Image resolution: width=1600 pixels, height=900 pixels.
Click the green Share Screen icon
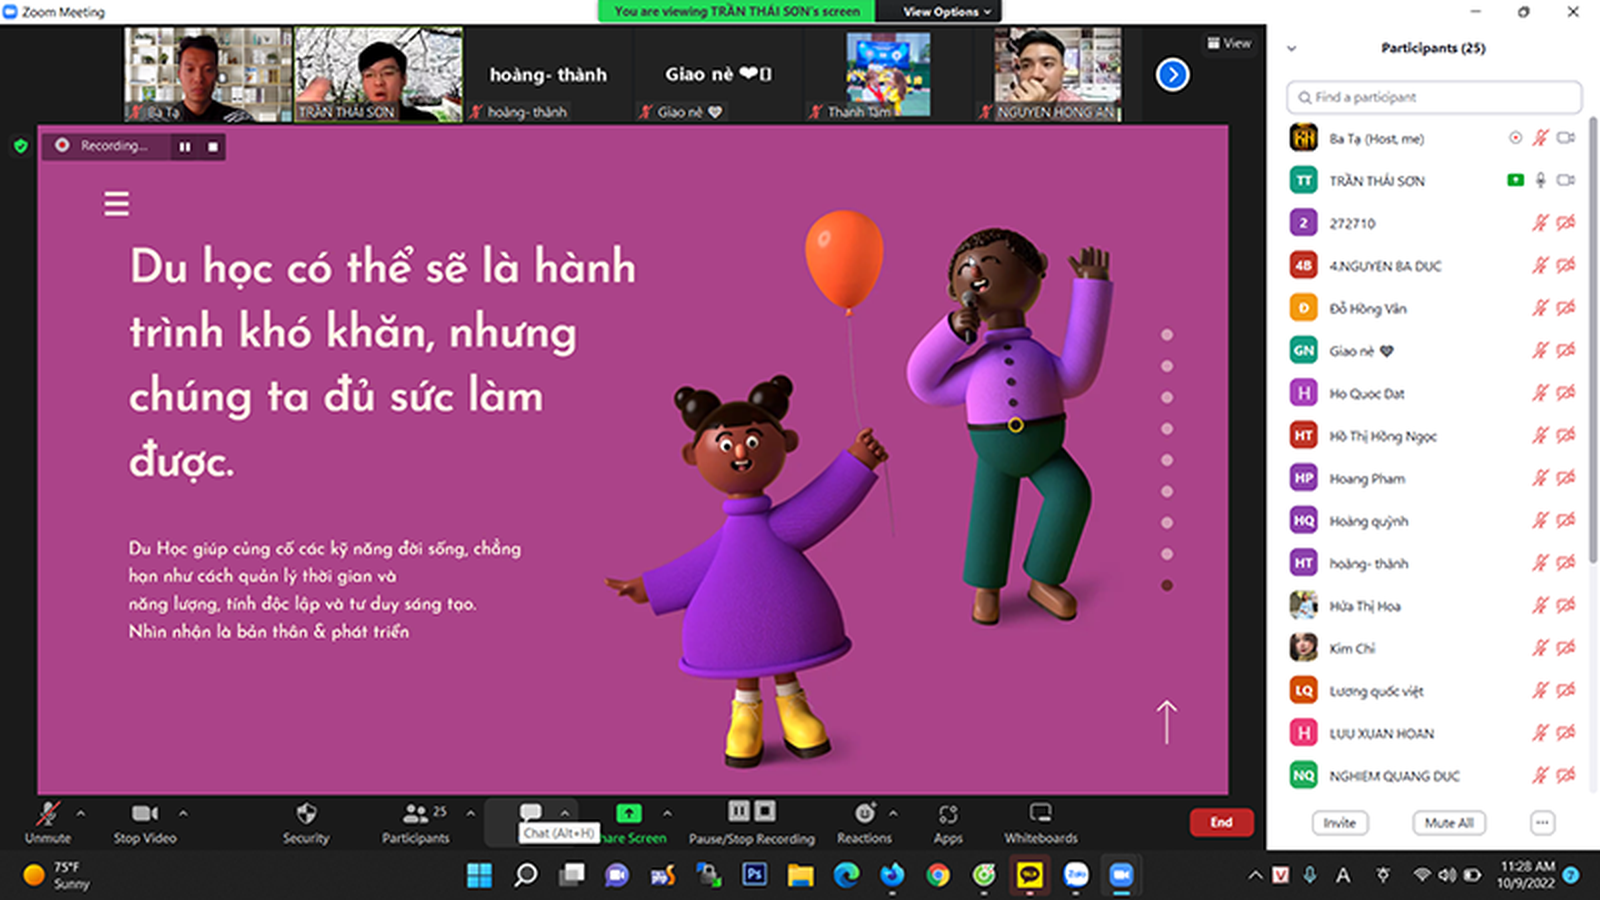pos(628,813)
